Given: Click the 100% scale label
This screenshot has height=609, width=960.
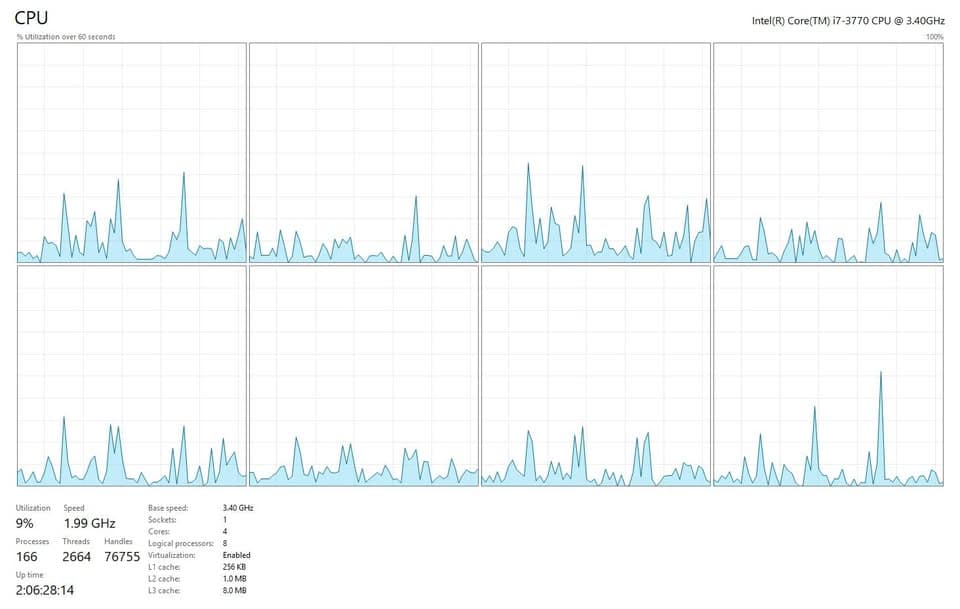Looking at the screenshot, I should 934,37.
